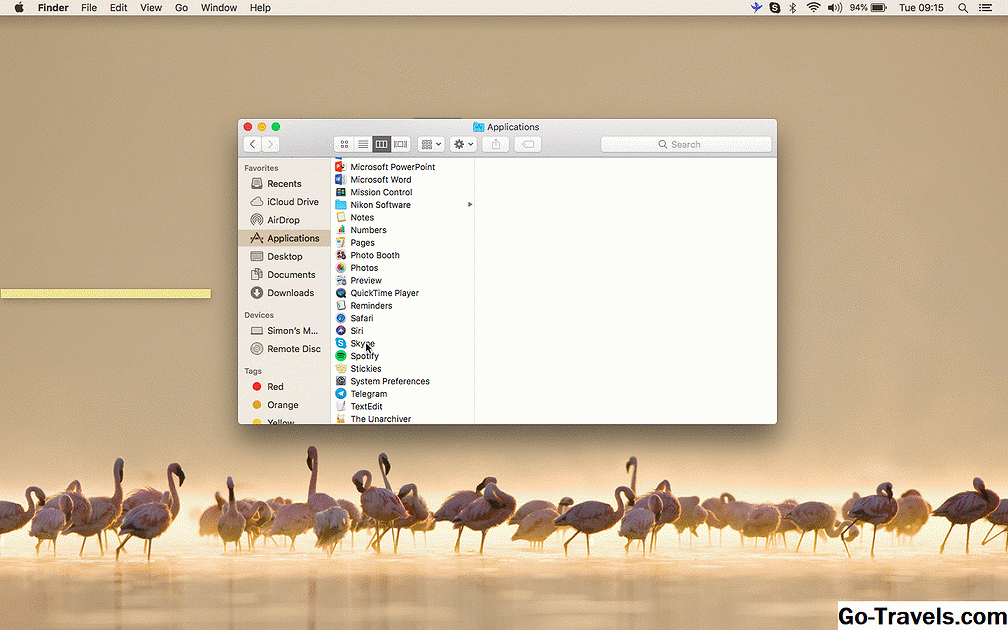The height and width of the screenshot is (630, 1008).
Task: Click the Skype icon in the menu bar
Action: pyautogui.click(x=774, y=8)
